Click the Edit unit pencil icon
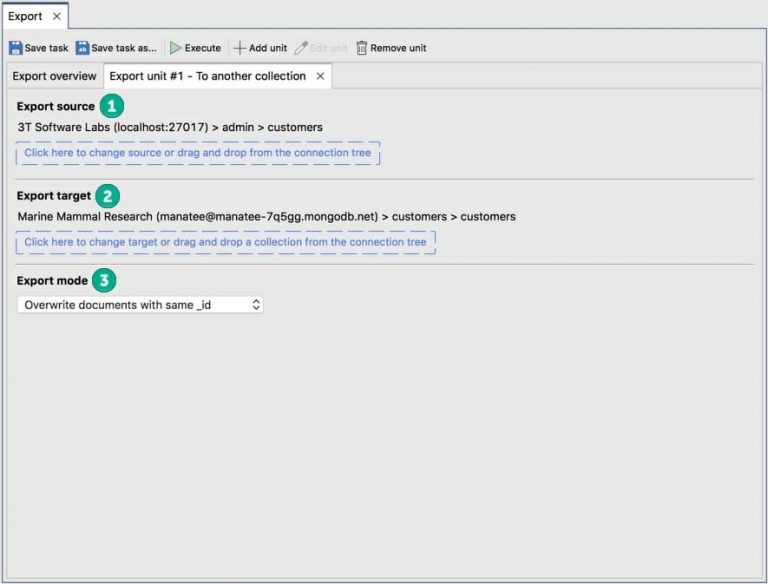The image size is (768, 584). [301, 48]
